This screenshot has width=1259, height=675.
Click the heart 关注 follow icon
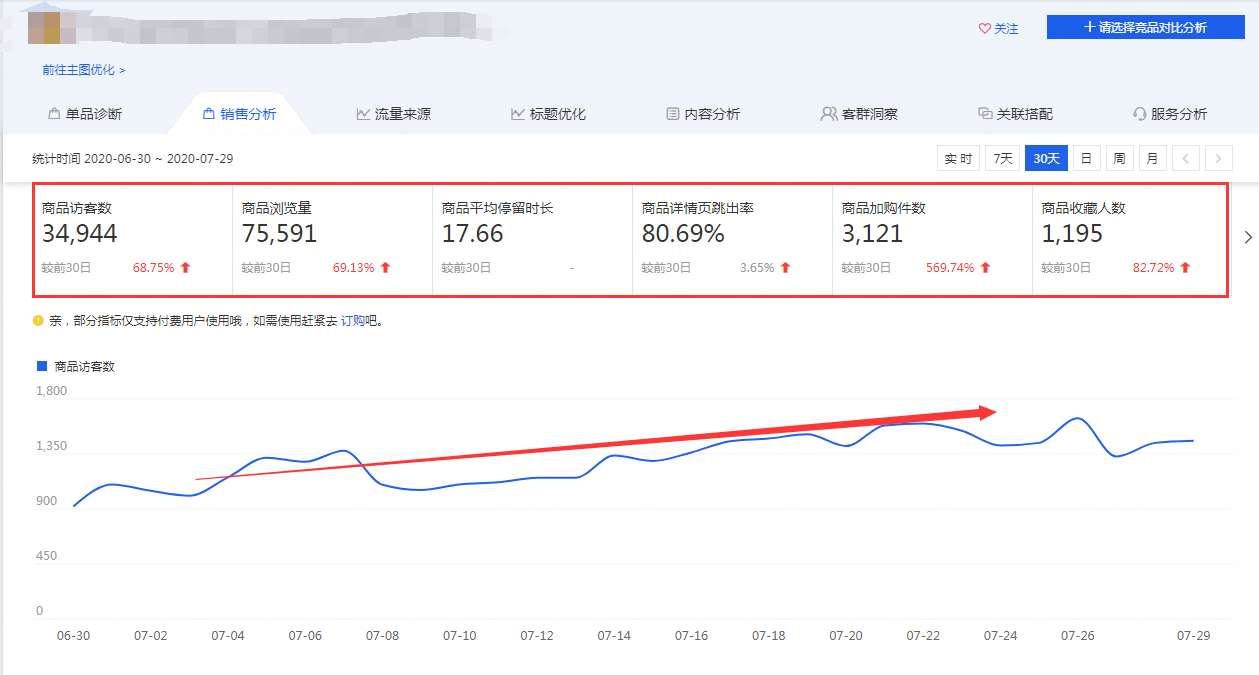click(x=984, y=29)
